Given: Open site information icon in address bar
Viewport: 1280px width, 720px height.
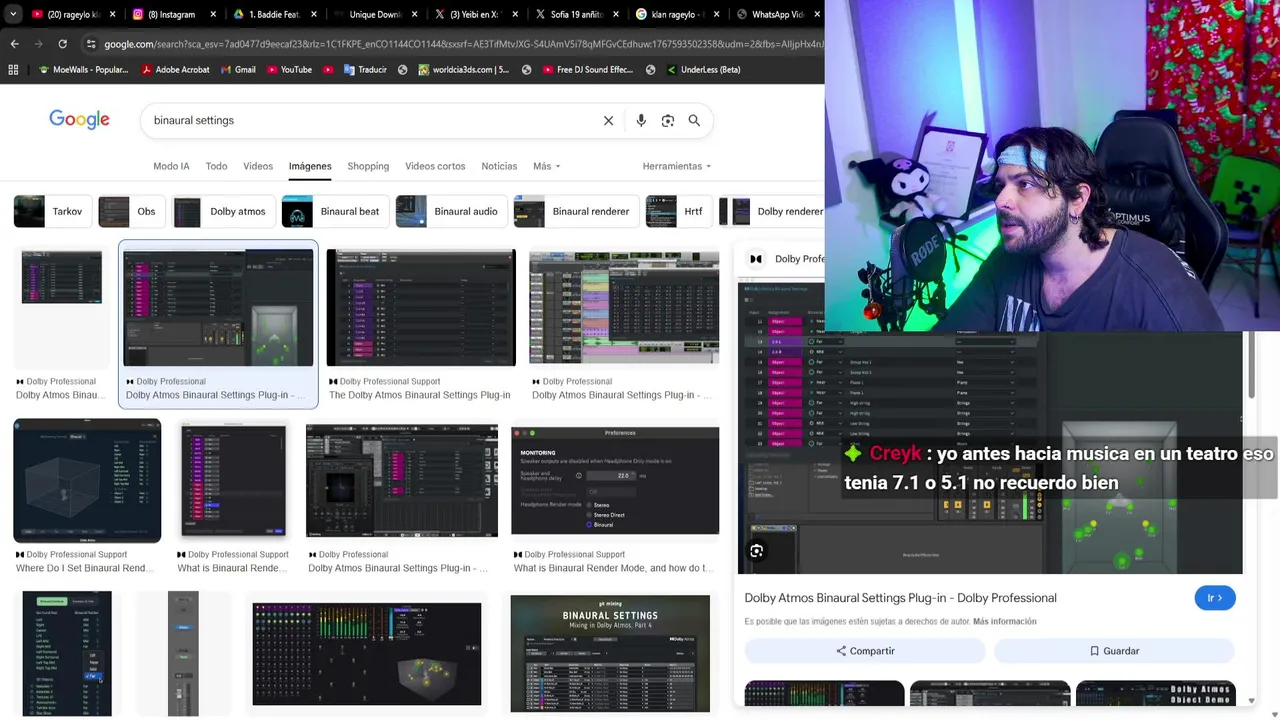Looking at the screenshot, I should tap(91, 44).
